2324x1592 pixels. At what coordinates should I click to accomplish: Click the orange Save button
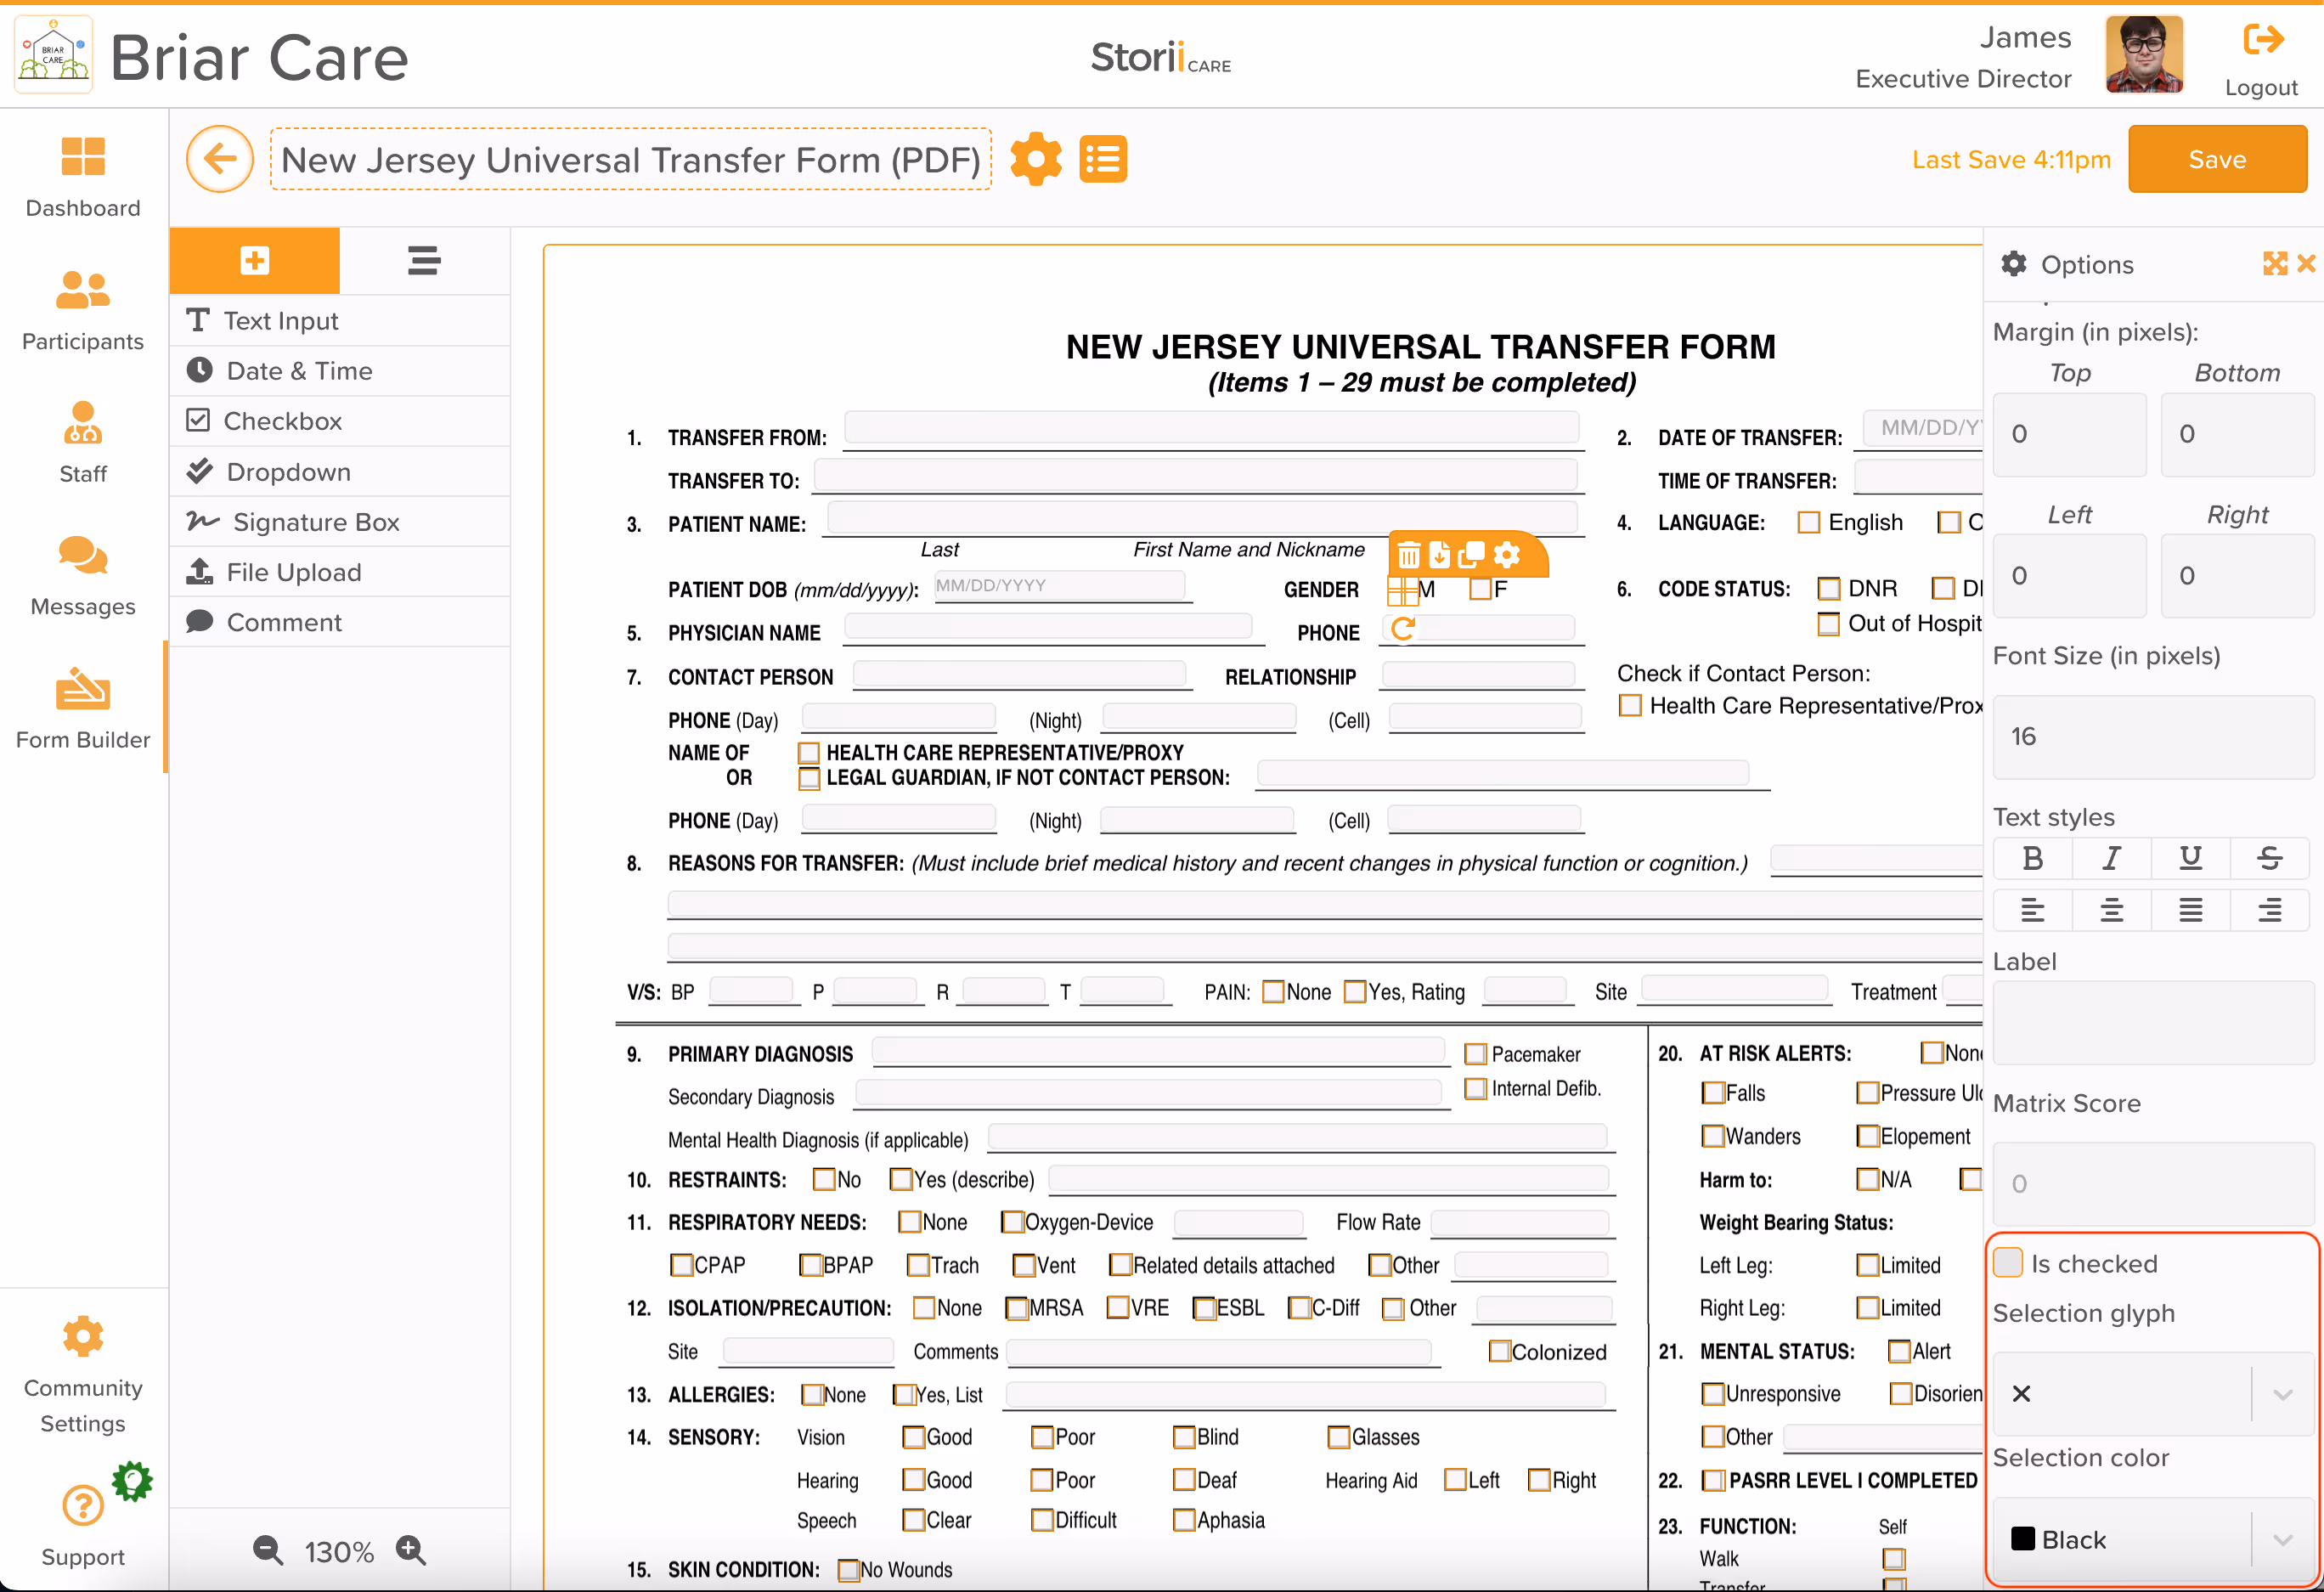tap(2217, 159)
